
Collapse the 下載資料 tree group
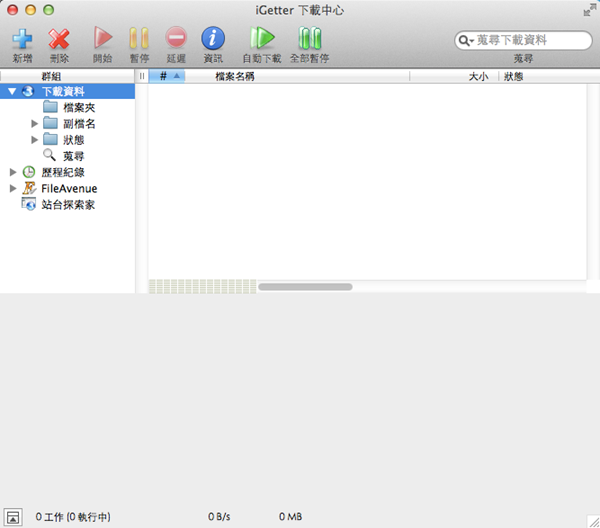point(12,92)
